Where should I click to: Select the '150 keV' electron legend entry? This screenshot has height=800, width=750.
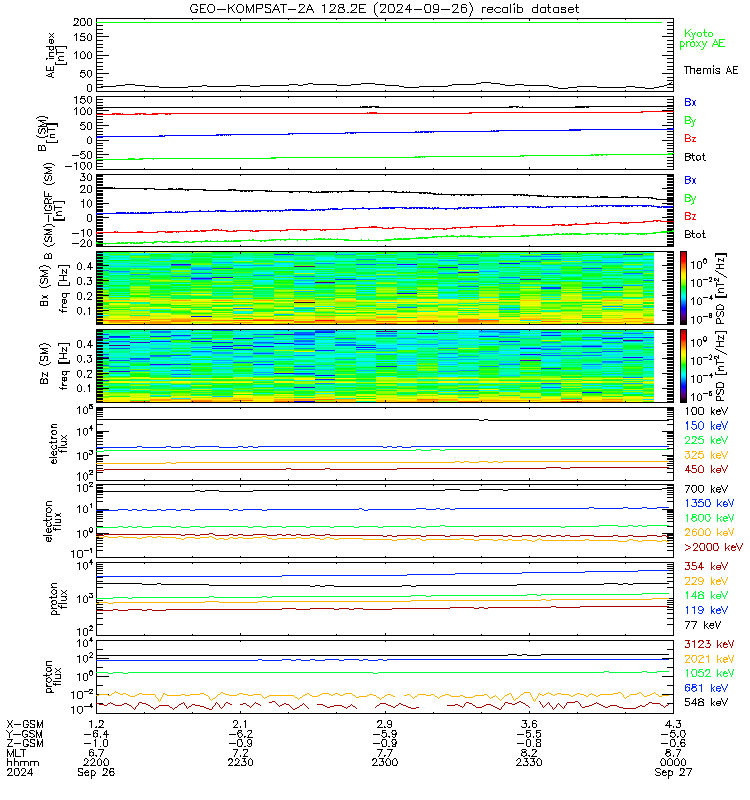click(706, 426)
